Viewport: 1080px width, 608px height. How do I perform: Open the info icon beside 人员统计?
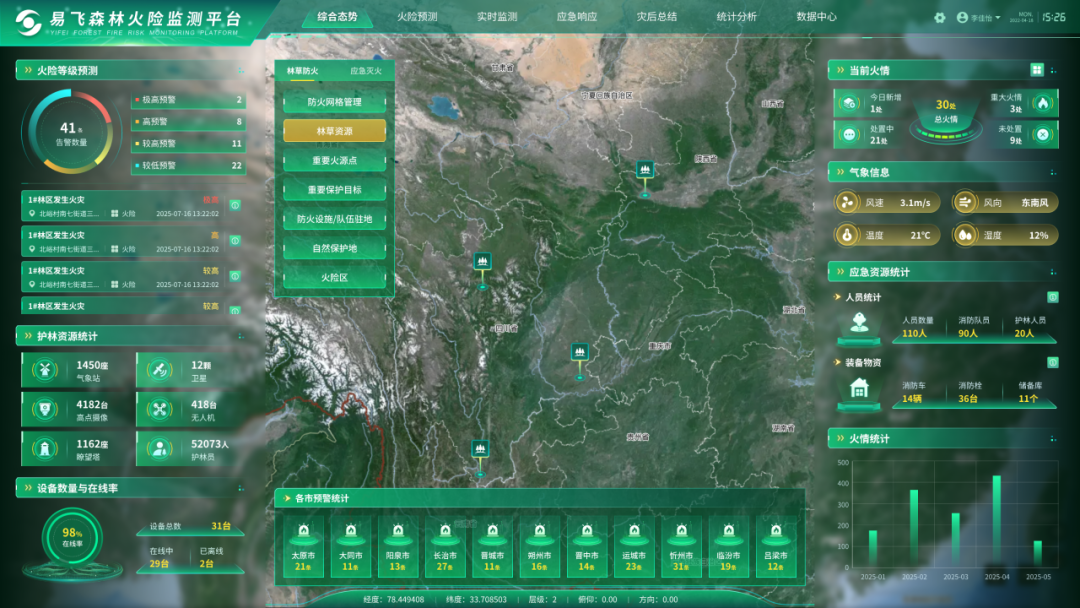(1052, 297)
